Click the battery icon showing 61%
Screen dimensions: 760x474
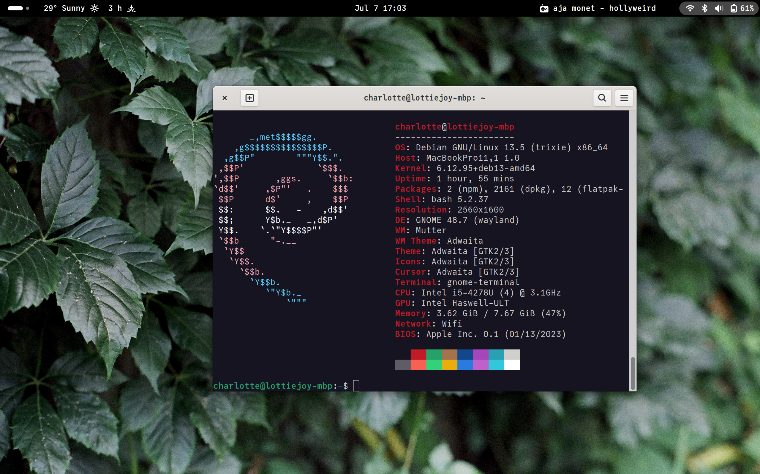(734, 8)
